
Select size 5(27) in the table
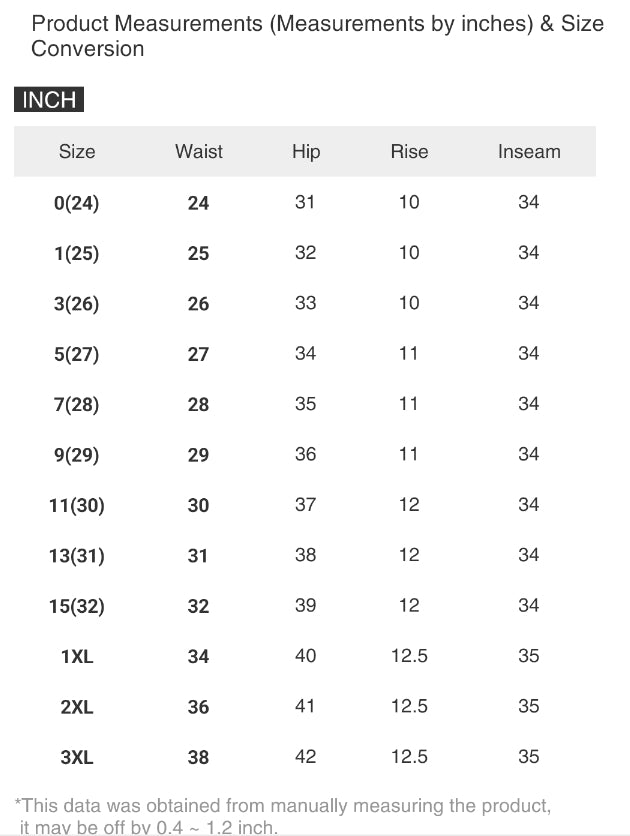click(77, 354)
